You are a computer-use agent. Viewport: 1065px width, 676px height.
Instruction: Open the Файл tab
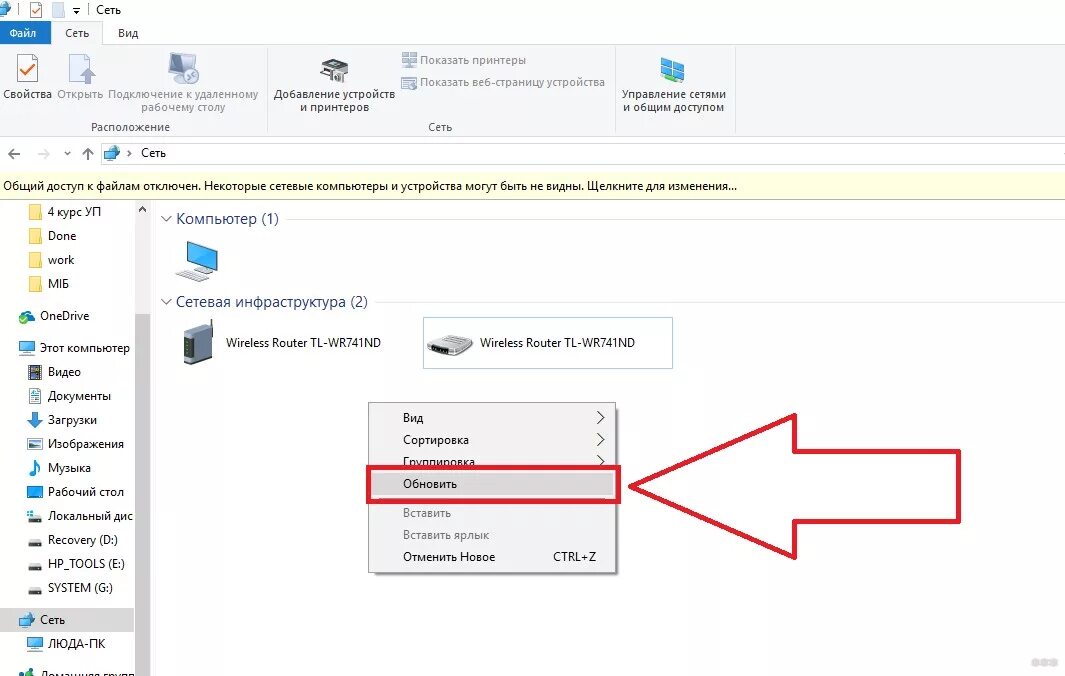coord(23,33)
